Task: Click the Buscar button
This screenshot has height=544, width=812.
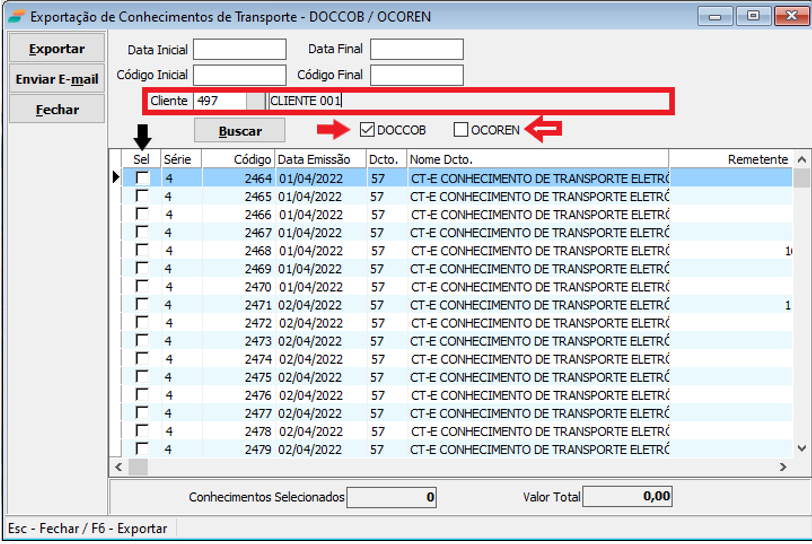Action: tap(240, 131)
